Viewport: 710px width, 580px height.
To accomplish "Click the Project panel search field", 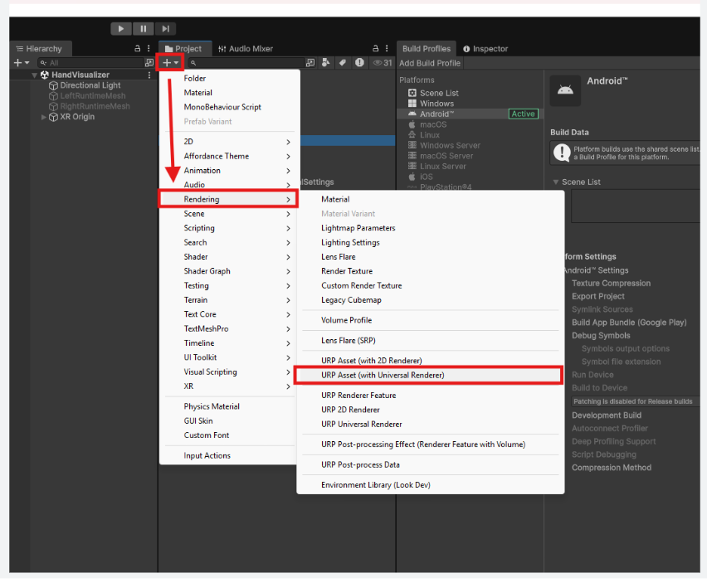I will 247,63.
